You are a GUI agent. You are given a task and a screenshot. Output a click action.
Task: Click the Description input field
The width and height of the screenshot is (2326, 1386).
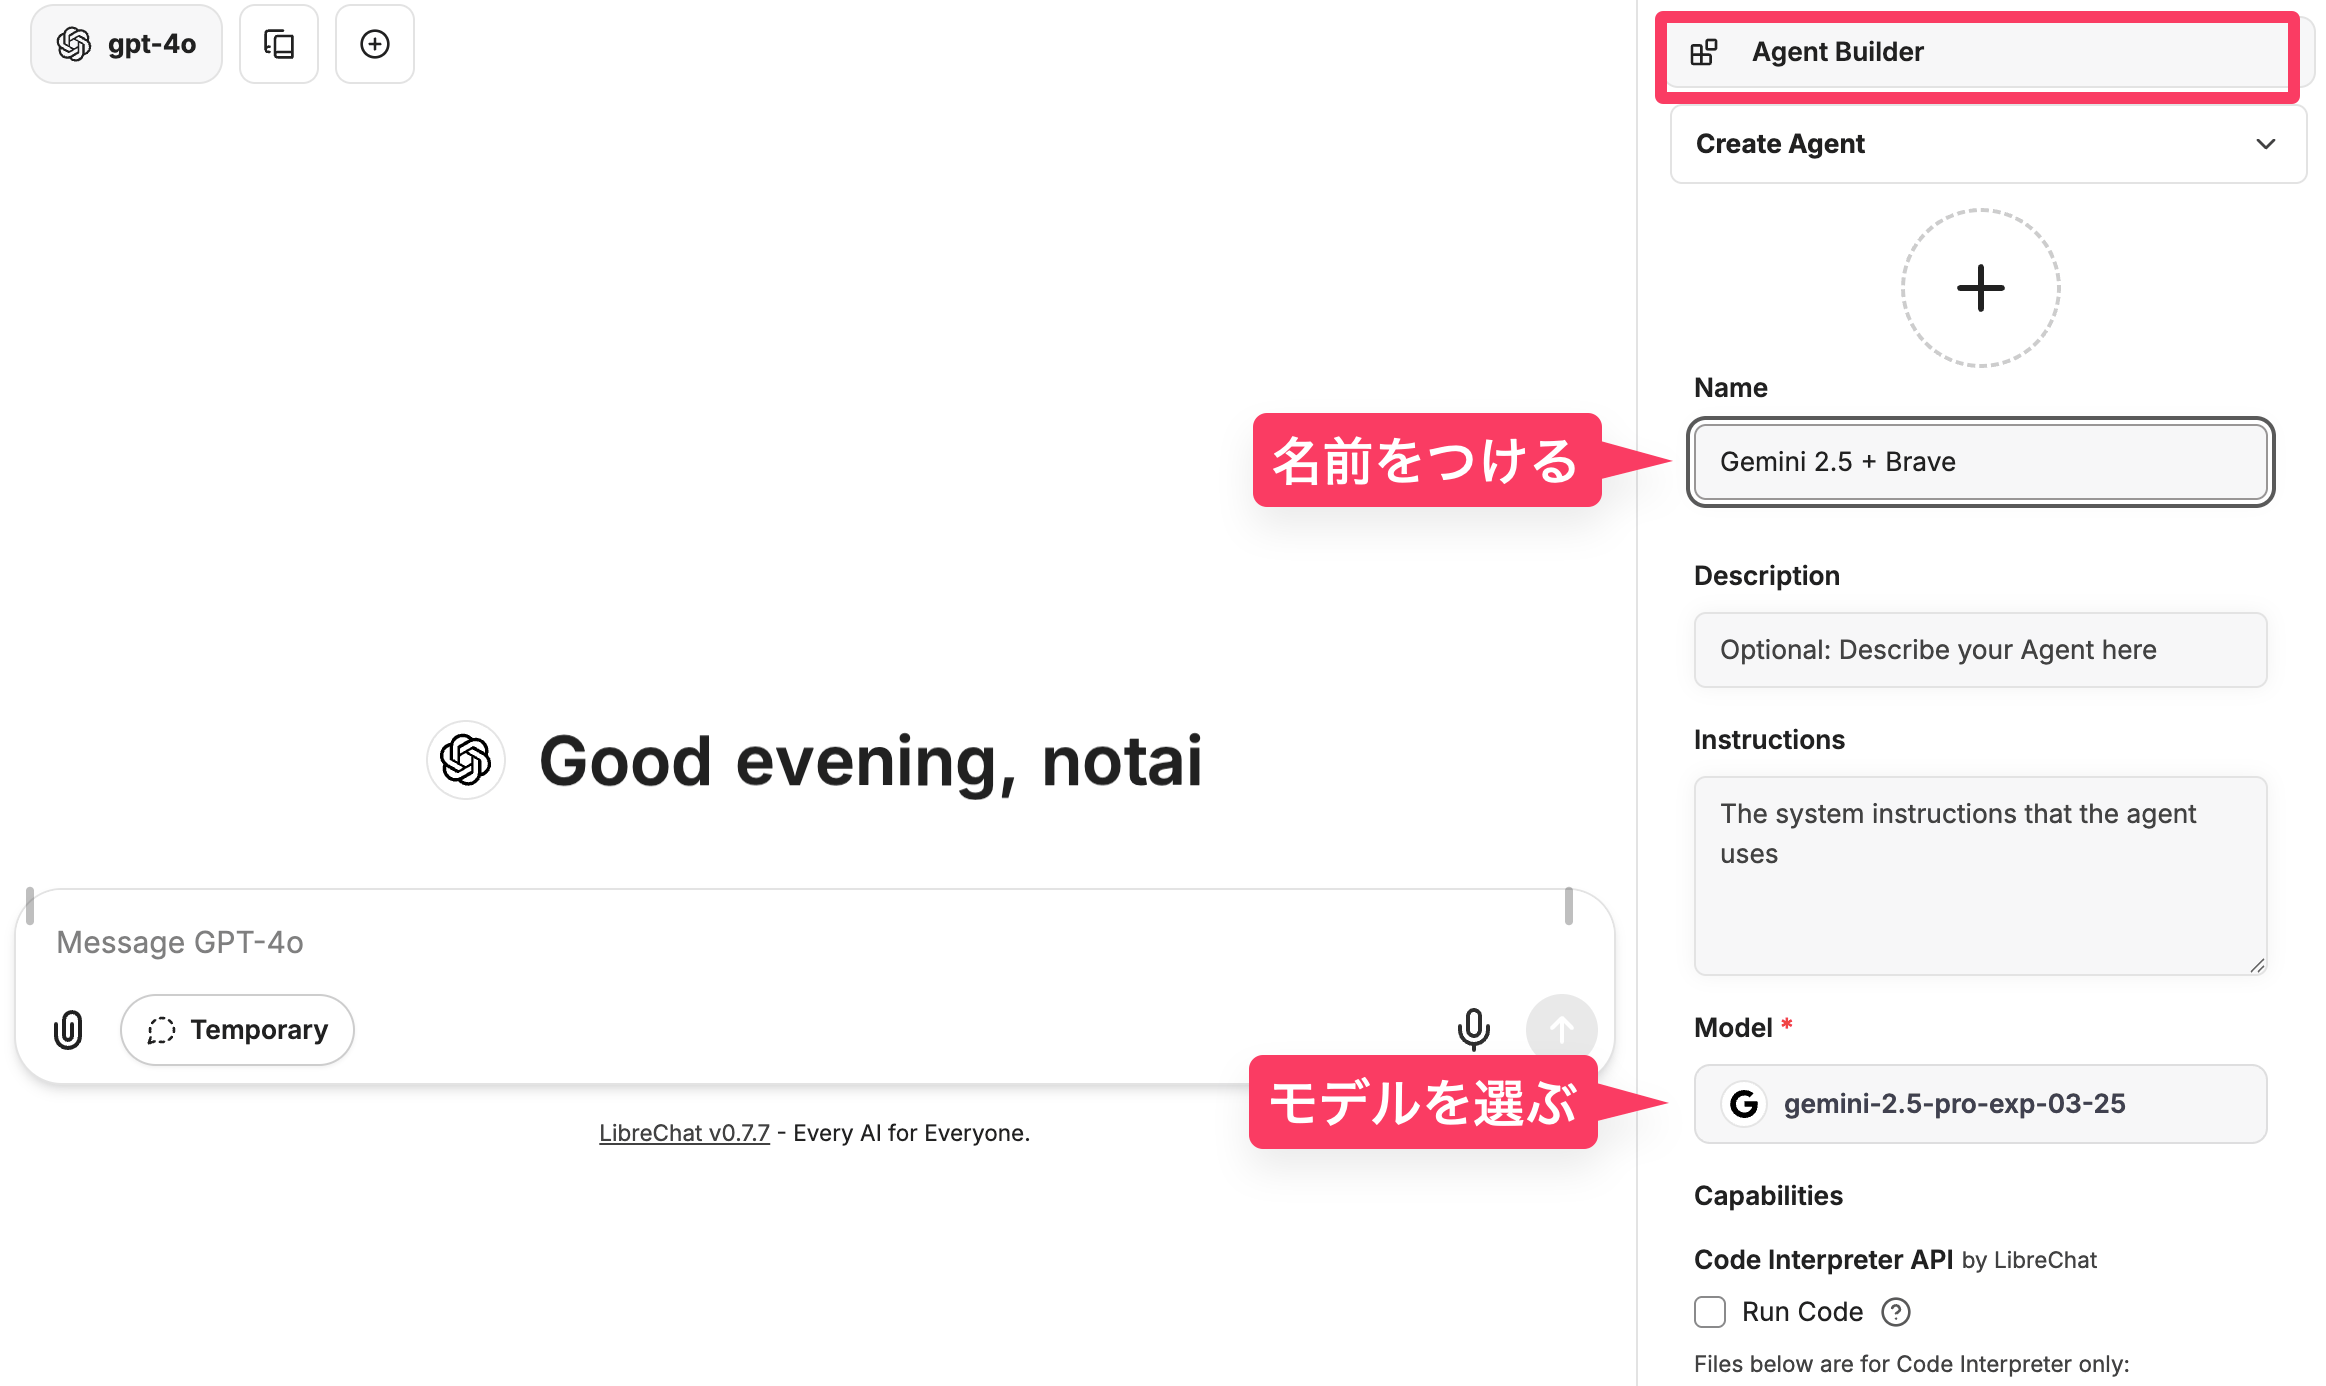coord(1980,650)
